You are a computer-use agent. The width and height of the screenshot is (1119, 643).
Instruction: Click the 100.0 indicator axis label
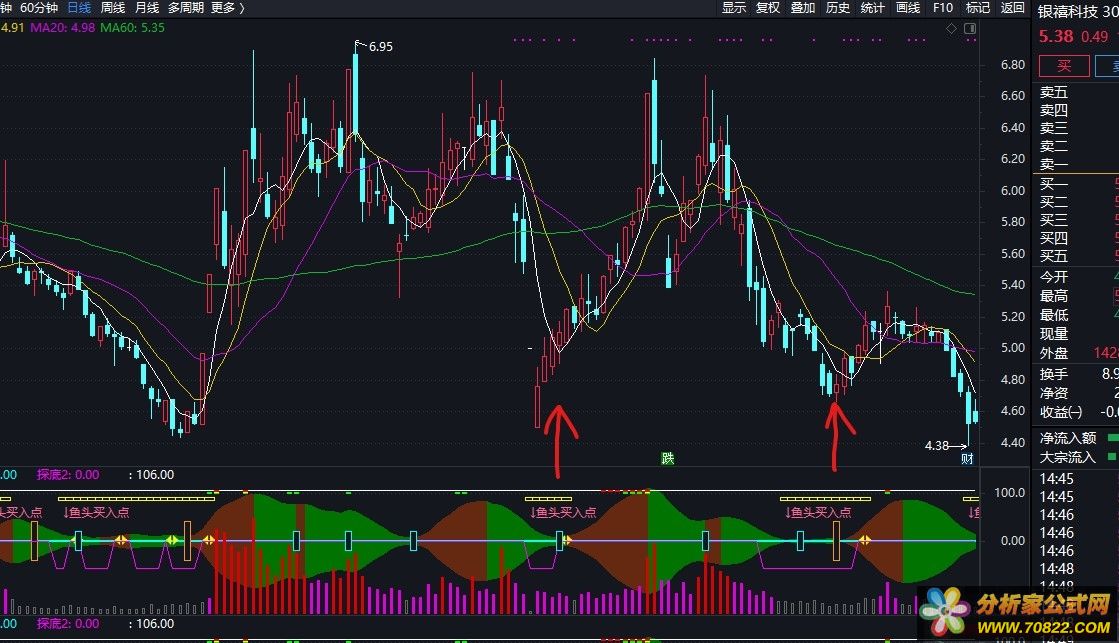click(1009, 493)
